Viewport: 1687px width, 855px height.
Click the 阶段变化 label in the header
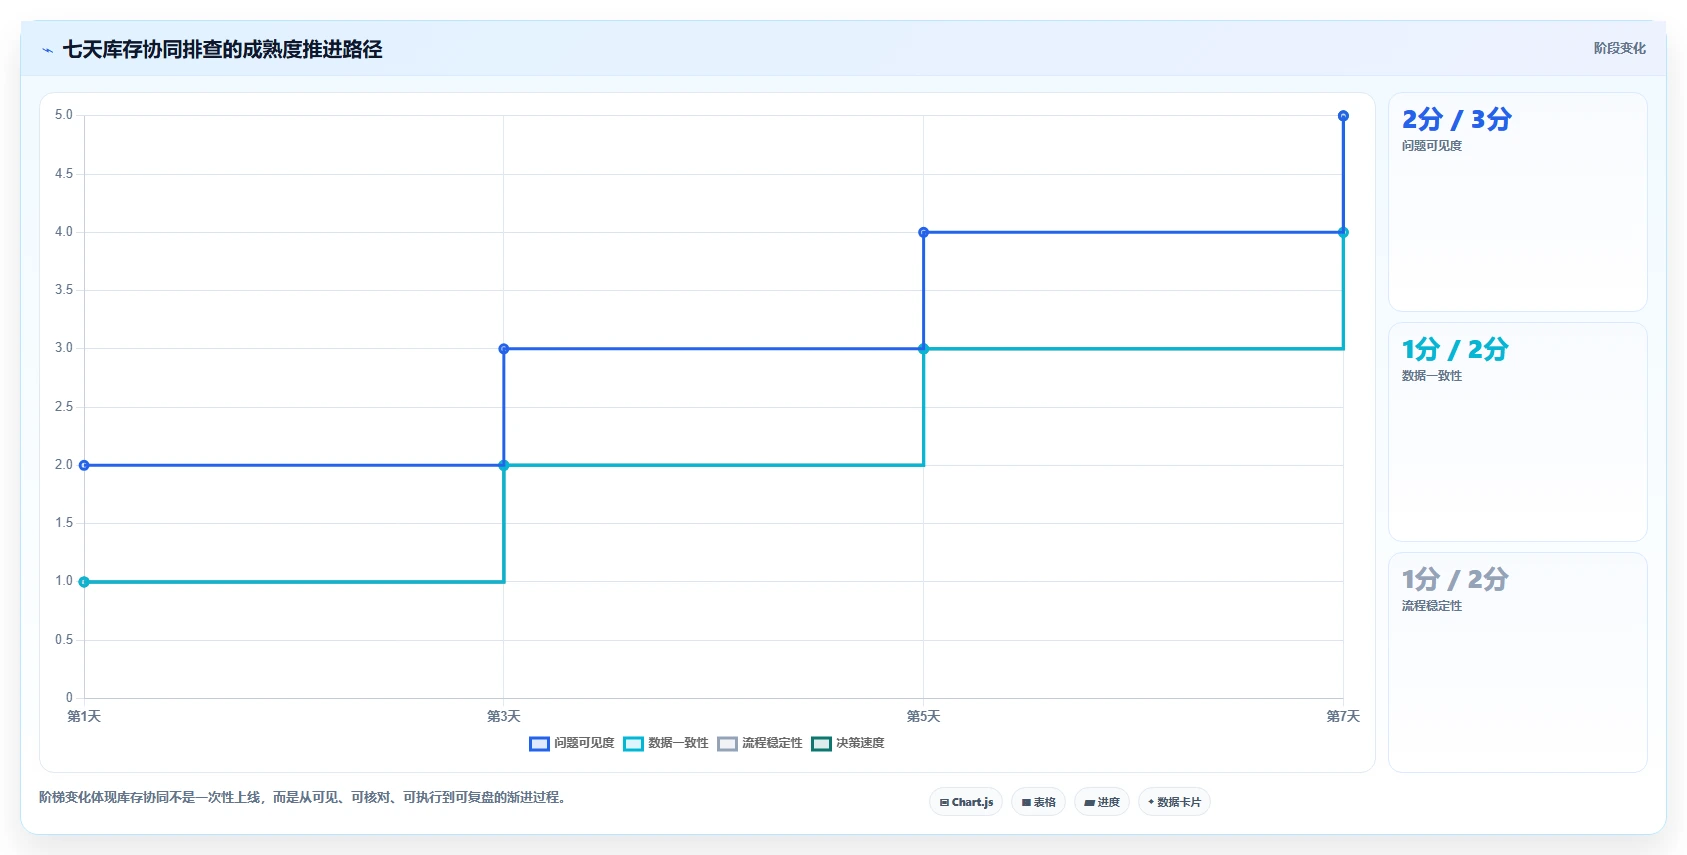coord(1619,48)
